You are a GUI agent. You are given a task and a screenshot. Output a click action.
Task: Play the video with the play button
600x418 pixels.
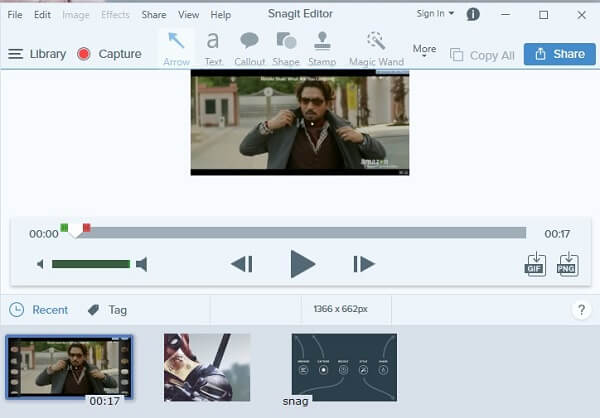click(302, 264)
